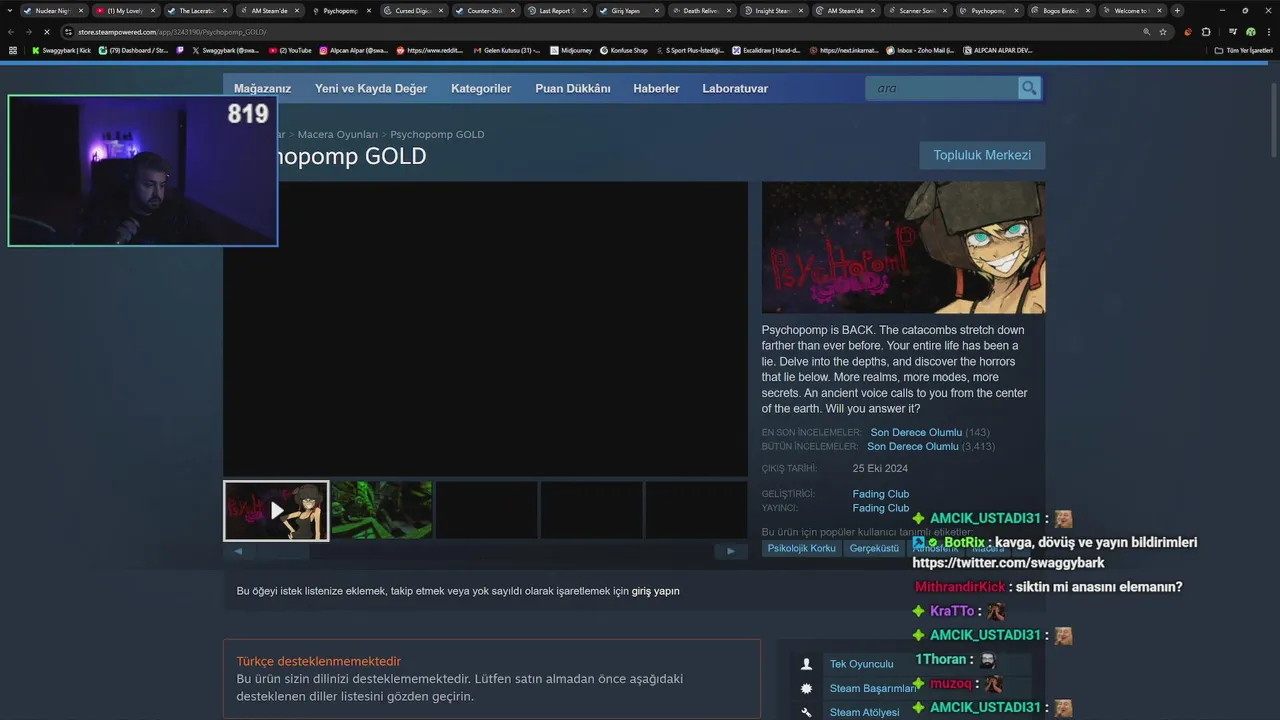Open Yeni ve Kayda Değer menu
The height and width of the screenshot is (720, 1280).
371,88
